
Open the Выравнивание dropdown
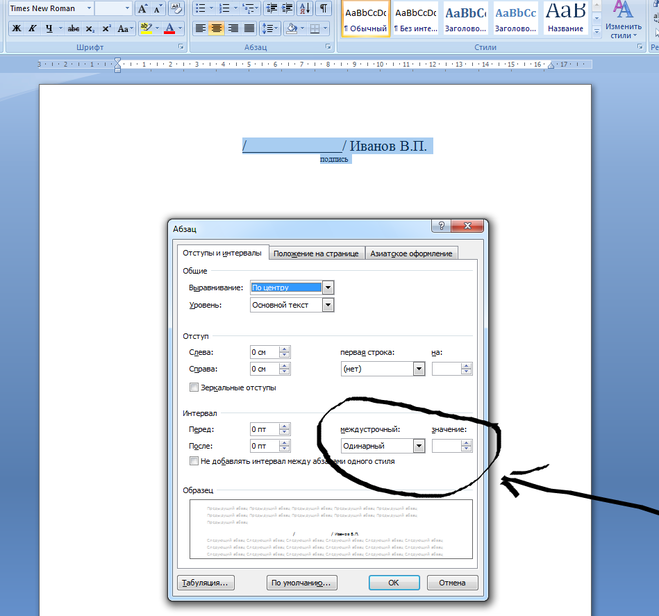[328, 287]
